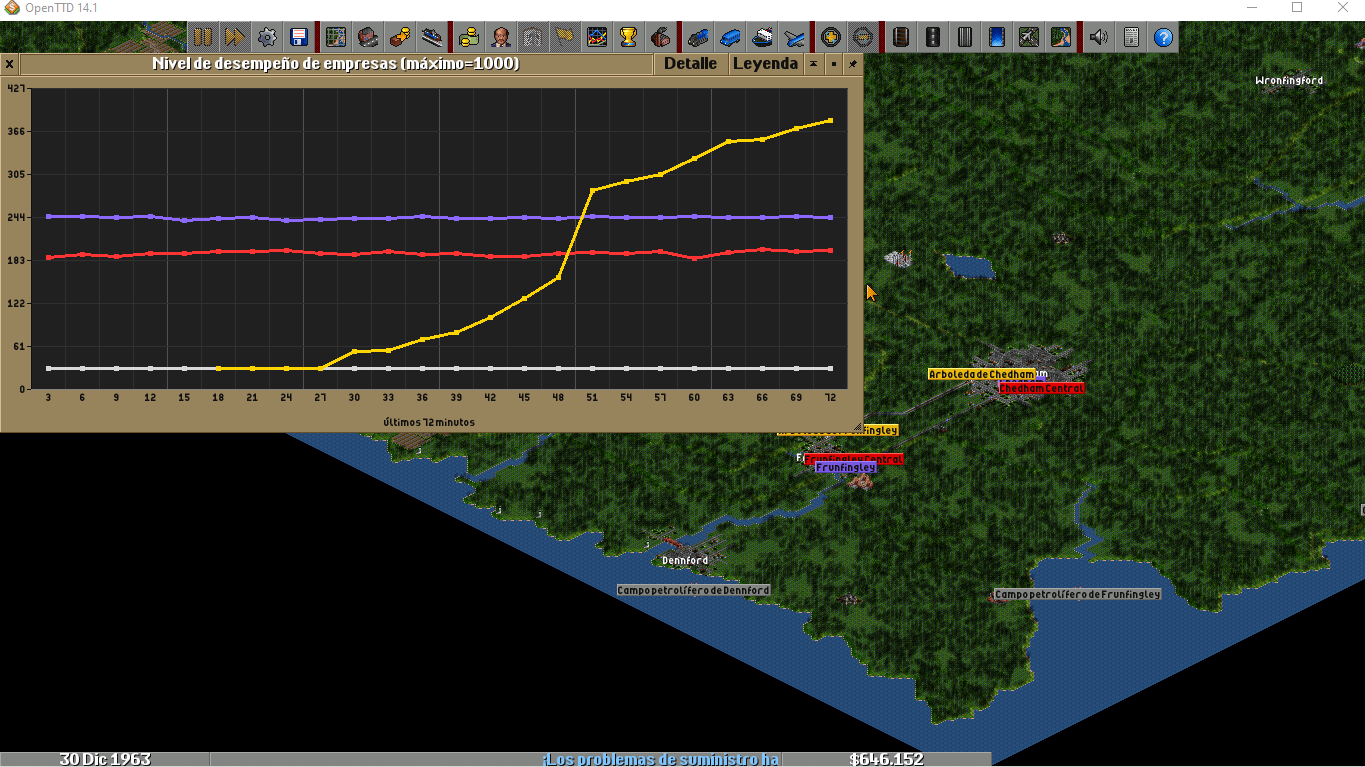The height and width of the screenshot is (767, 1365).
Task: Zoom out the map view
Action: [x=863, y=38]
